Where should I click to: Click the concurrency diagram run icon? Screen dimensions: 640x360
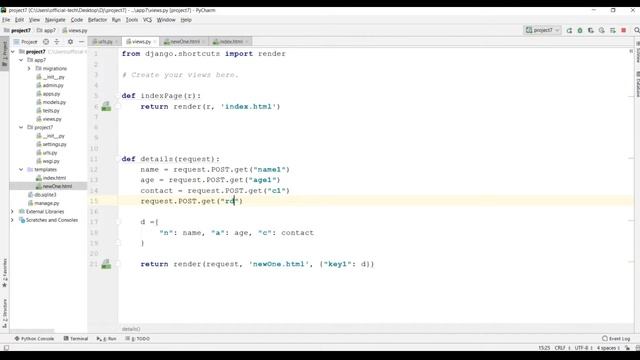(x=613, y=31)
